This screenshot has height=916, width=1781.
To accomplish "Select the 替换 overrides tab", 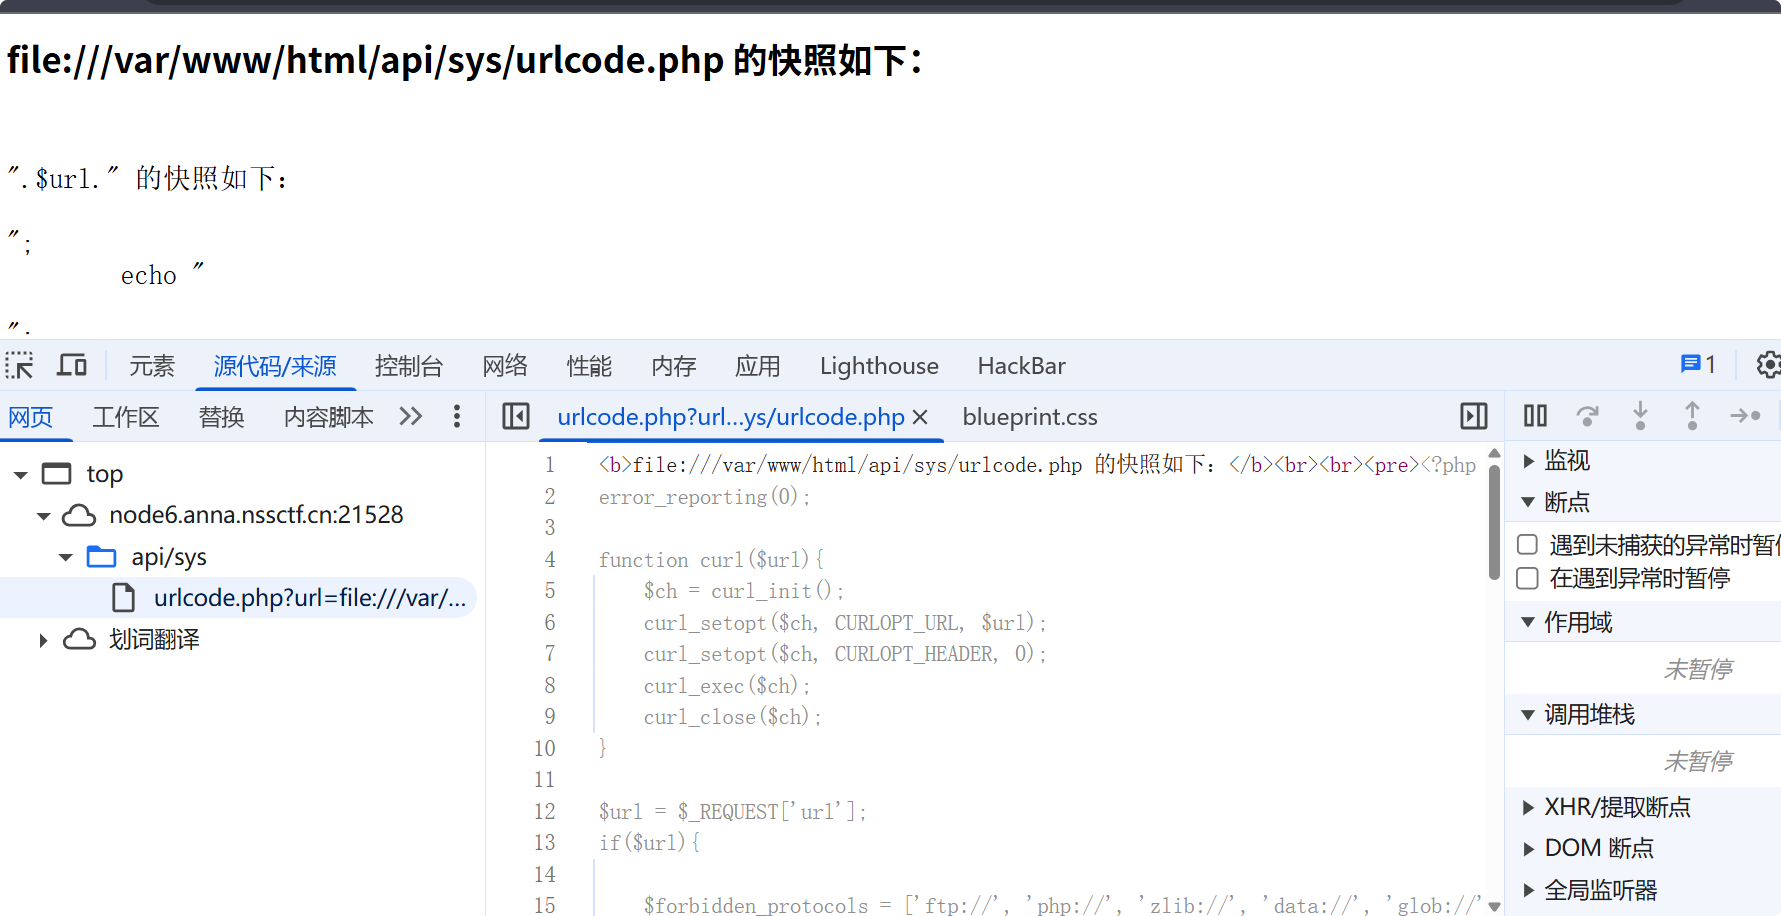I will 222,417.
